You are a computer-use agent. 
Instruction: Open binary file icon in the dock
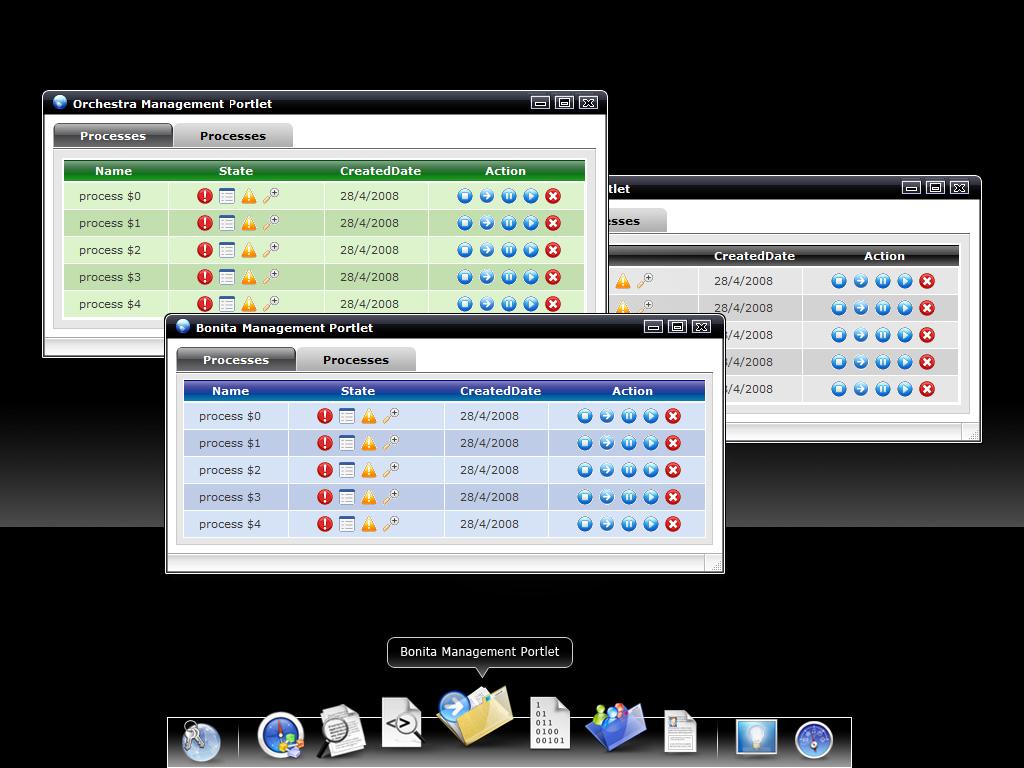point(550,723)
